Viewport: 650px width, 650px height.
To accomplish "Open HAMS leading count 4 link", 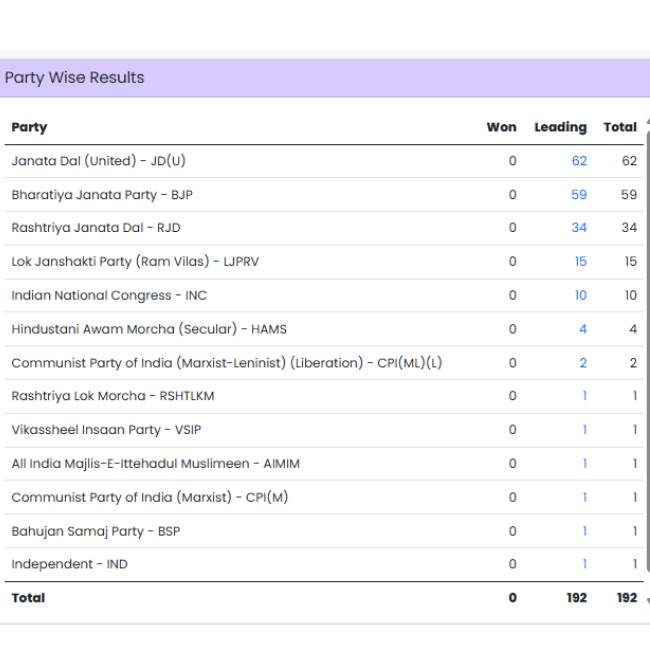I will coord(583,329).
